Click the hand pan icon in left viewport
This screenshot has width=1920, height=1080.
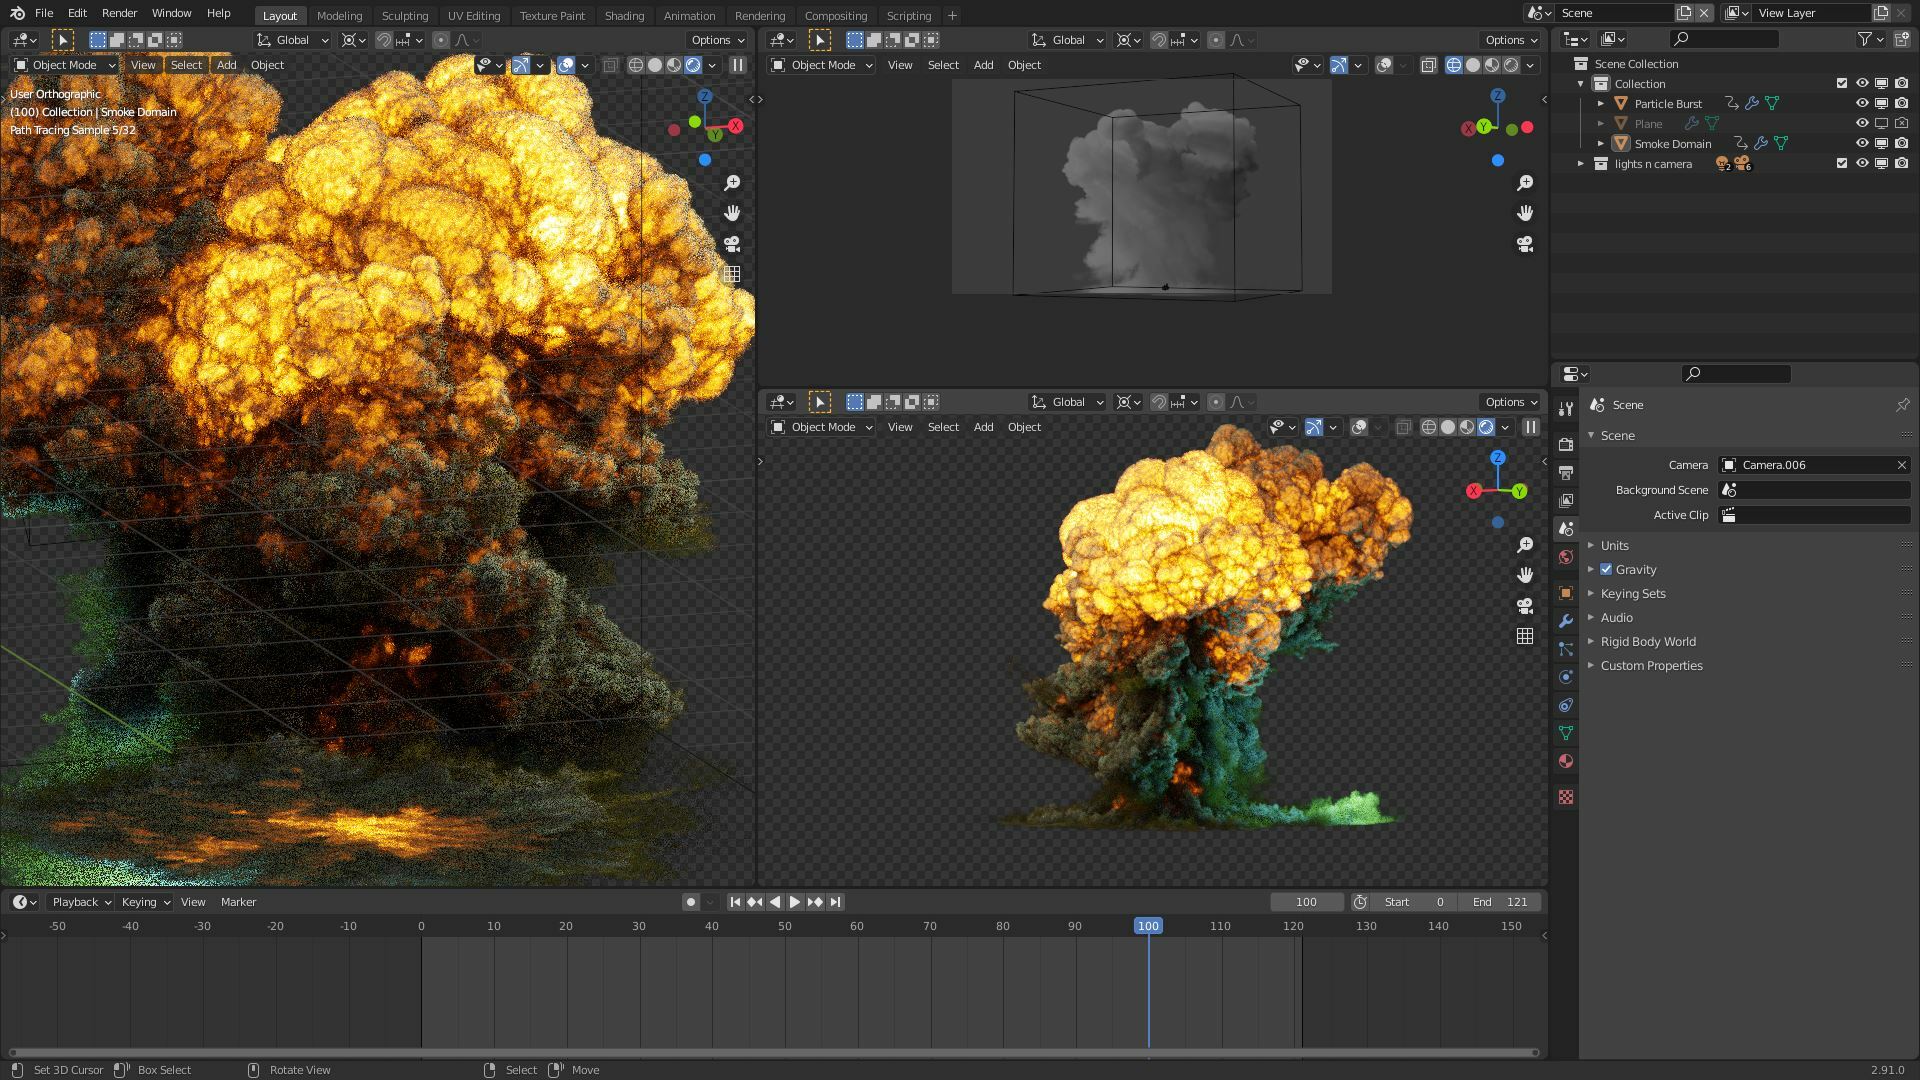[732, 213]
